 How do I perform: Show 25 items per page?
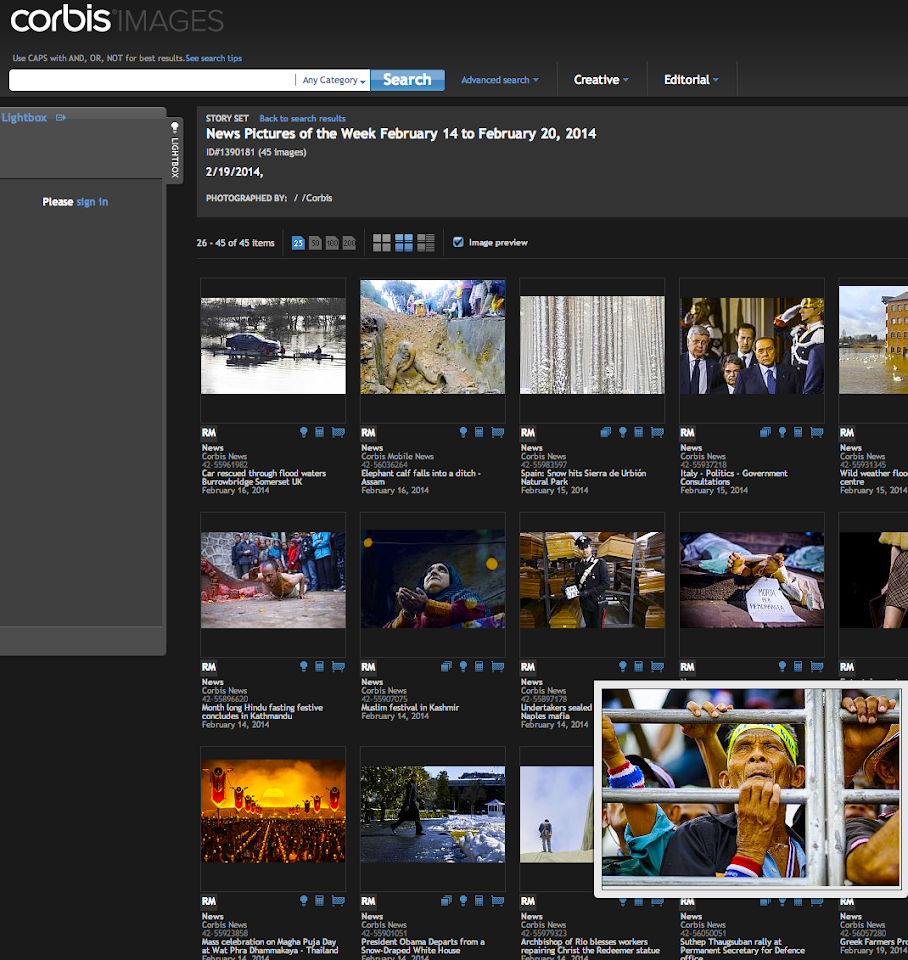pyautogui.click(x=298, y=243)
